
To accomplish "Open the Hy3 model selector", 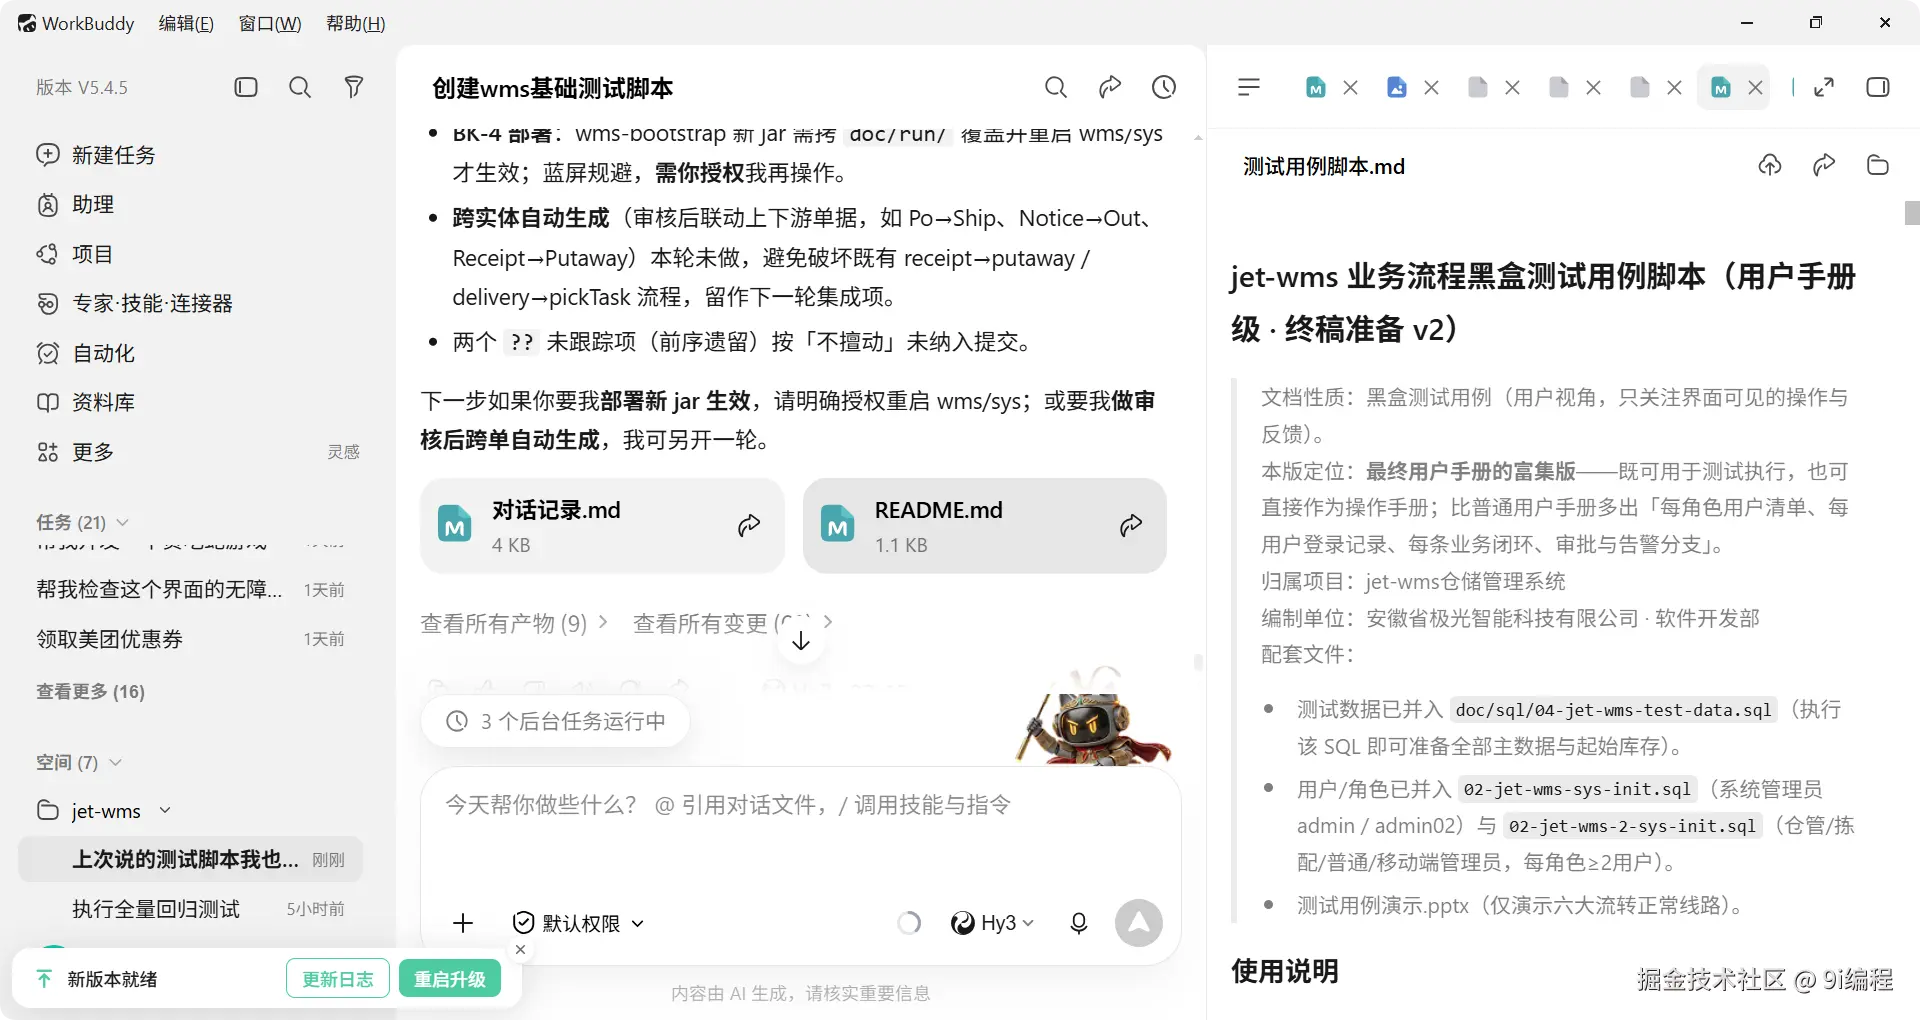I will 992,923.
